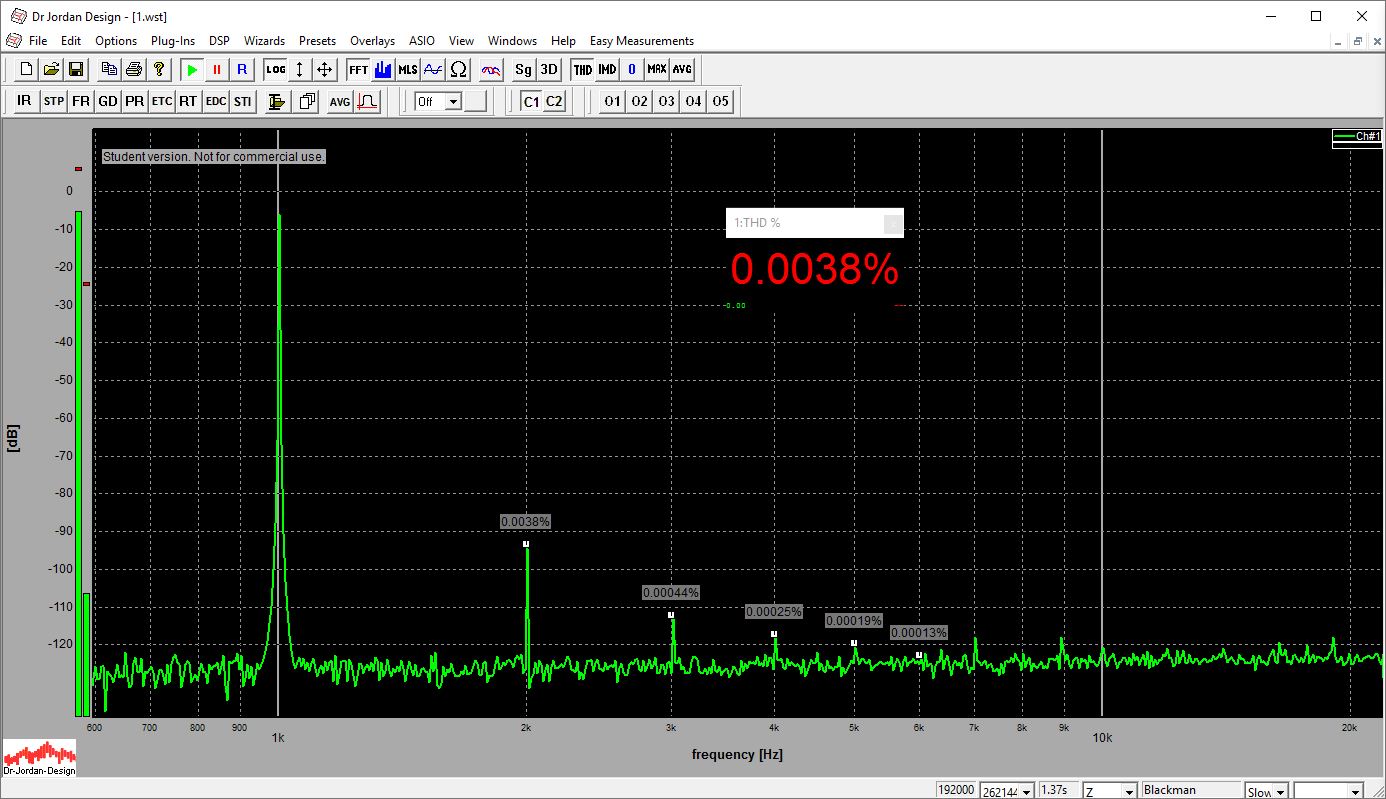Toggle the AVG button in second toolbar
The height and width of the screenshot is (799, 1386).
tap(340, 101)
